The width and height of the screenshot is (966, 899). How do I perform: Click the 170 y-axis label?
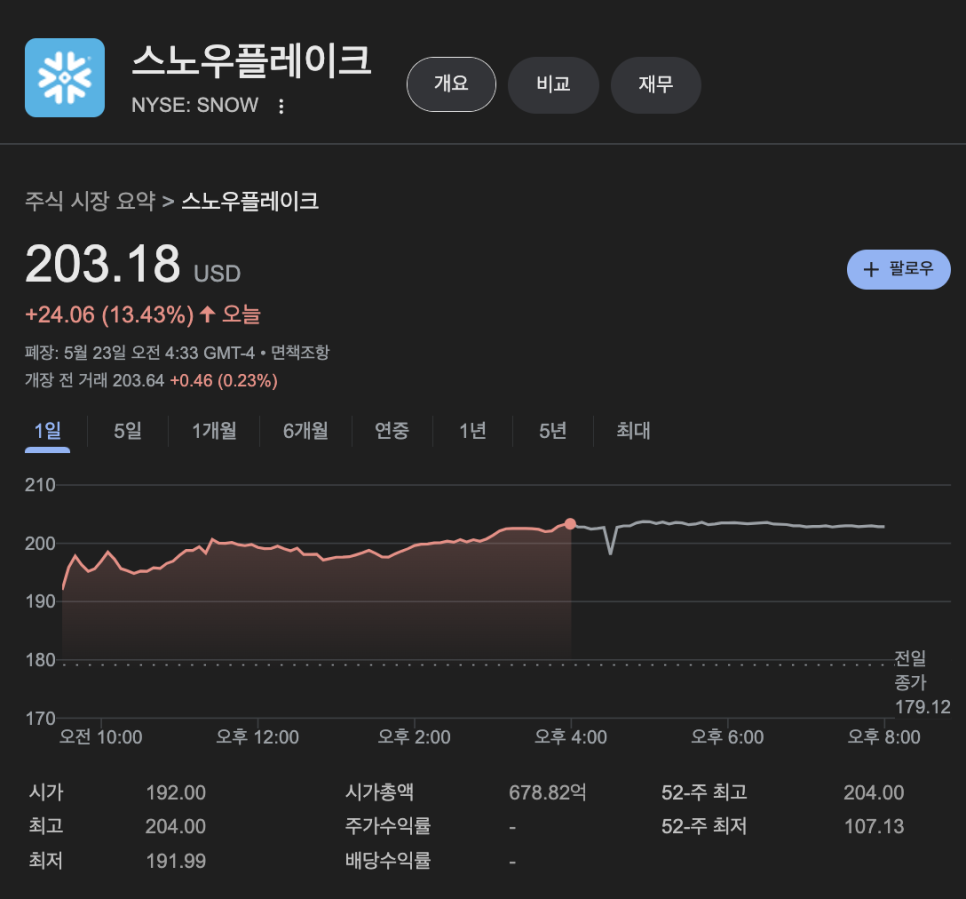tap(40, 718)
